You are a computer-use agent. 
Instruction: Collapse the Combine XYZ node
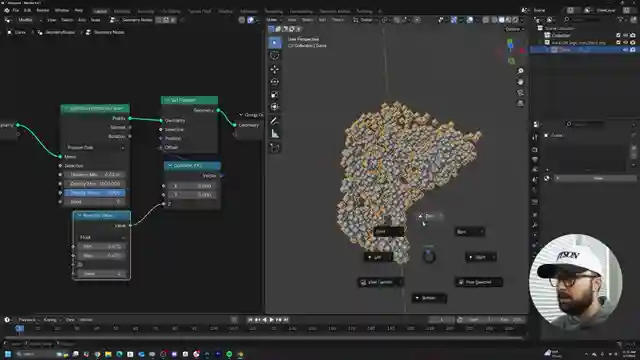170,166
